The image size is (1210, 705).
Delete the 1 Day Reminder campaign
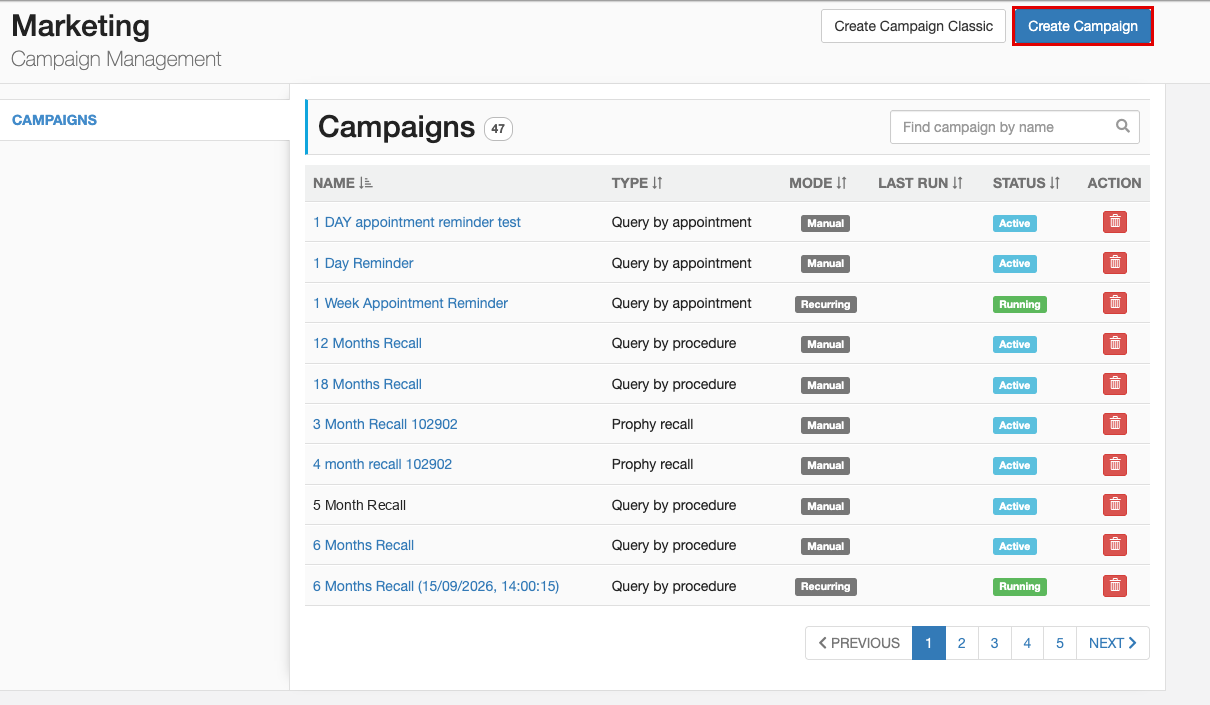click(1115, 263)
